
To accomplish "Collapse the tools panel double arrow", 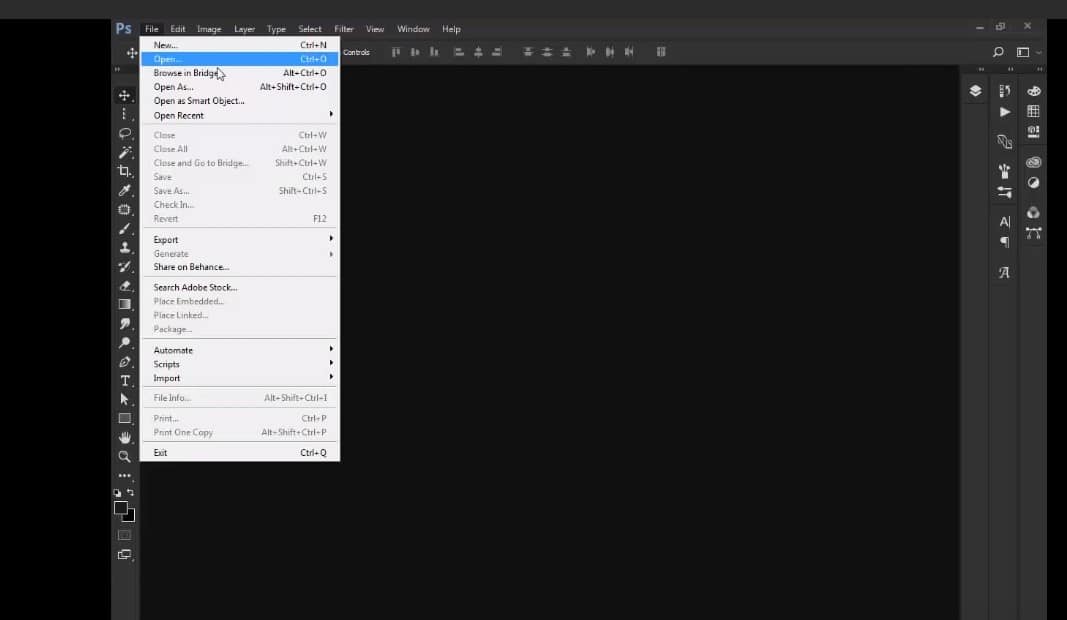I will (x=117, y=69).
